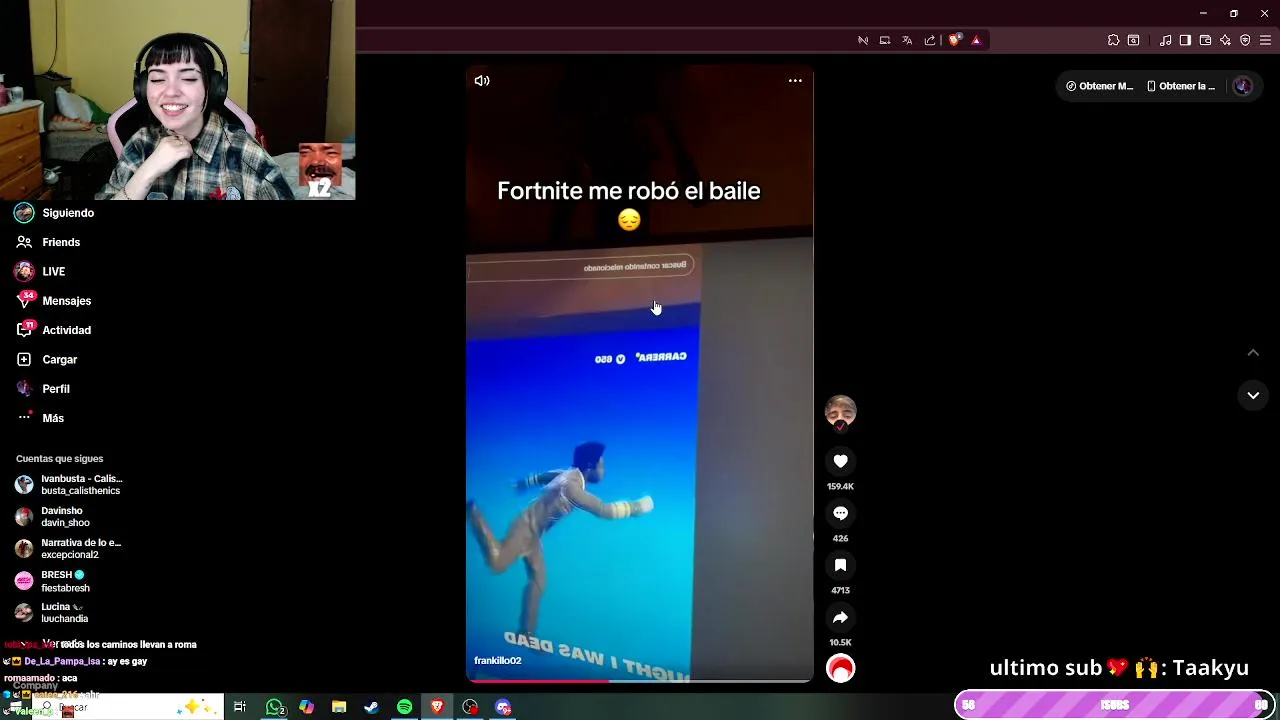The width and height of the screenshot is (1280, 720).
Task: Like the video with heart icon
Action: click(x=840, y=461)
